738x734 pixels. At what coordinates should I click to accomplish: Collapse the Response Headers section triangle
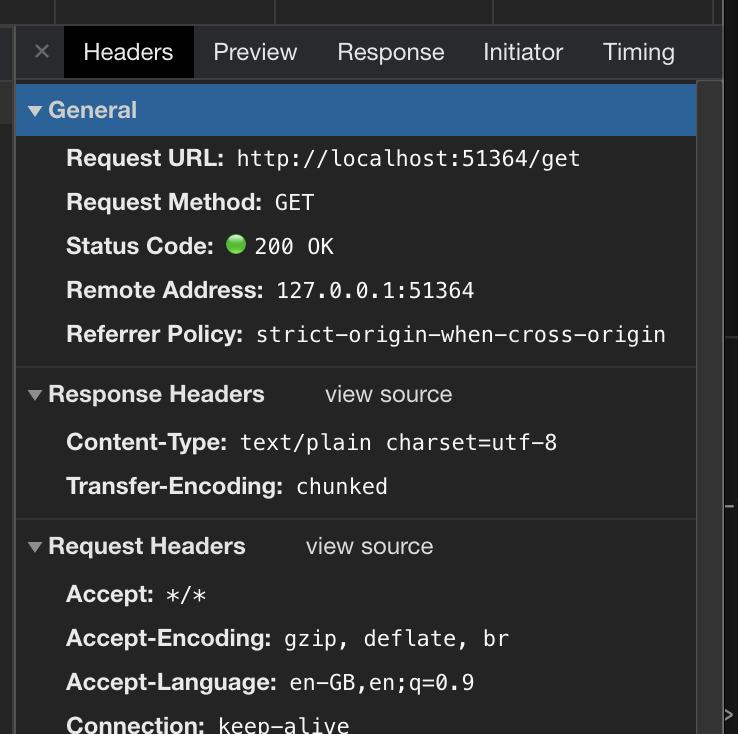pyautogui.click(x=35, y=395)
